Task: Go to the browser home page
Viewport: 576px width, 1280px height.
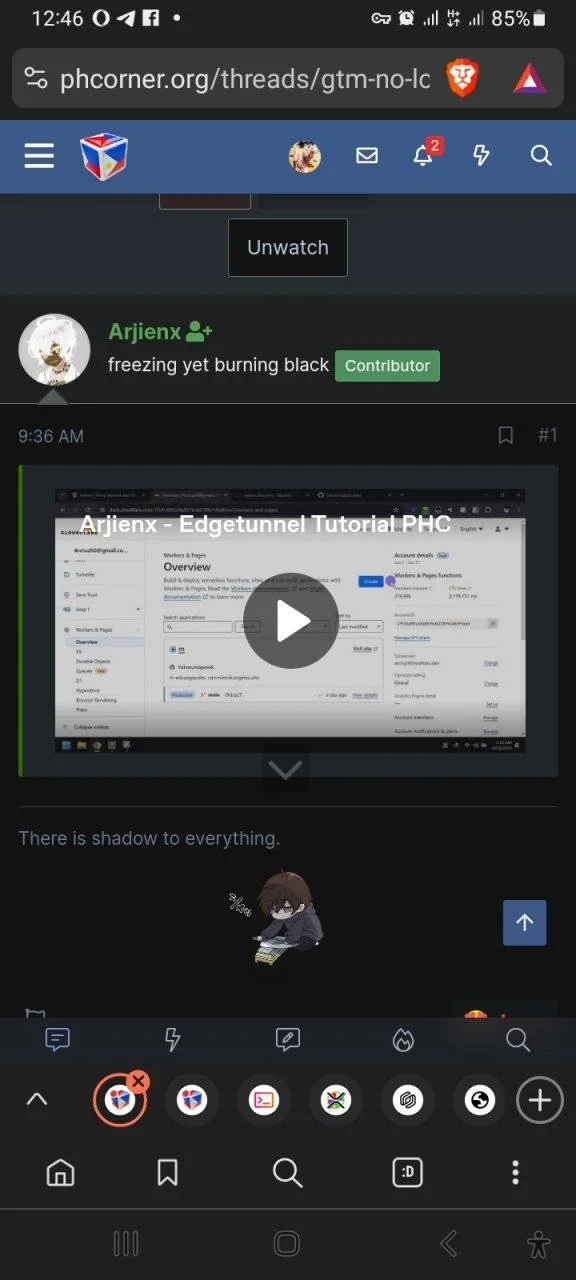Action: point(61,1173)
